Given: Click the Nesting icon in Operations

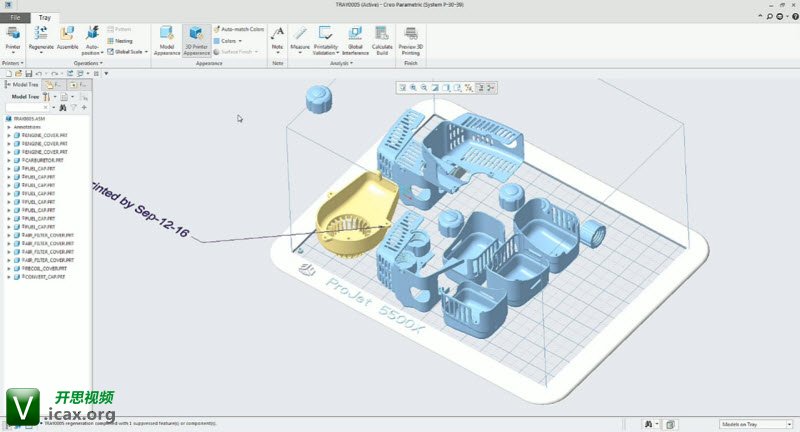Looking at the screenshot, I should pos(122,41).
